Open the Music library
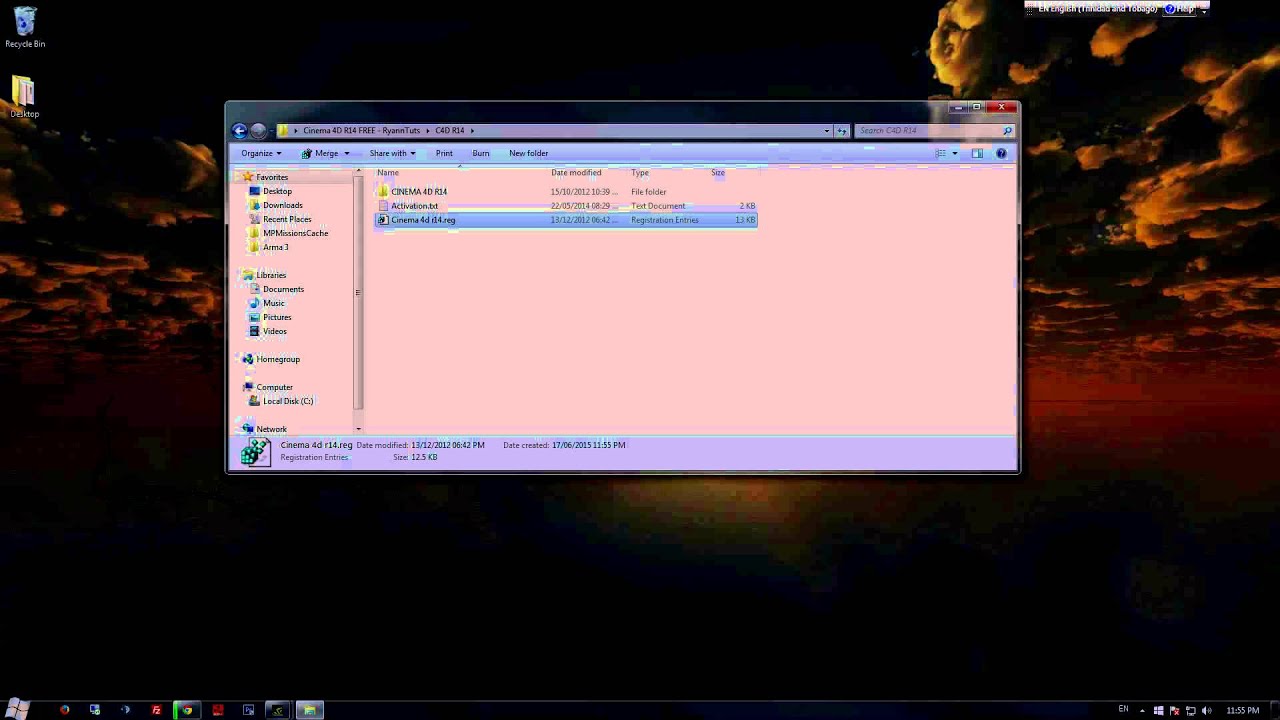The image size is (1280, 720). pyautogui.click(x=273, y=303)
